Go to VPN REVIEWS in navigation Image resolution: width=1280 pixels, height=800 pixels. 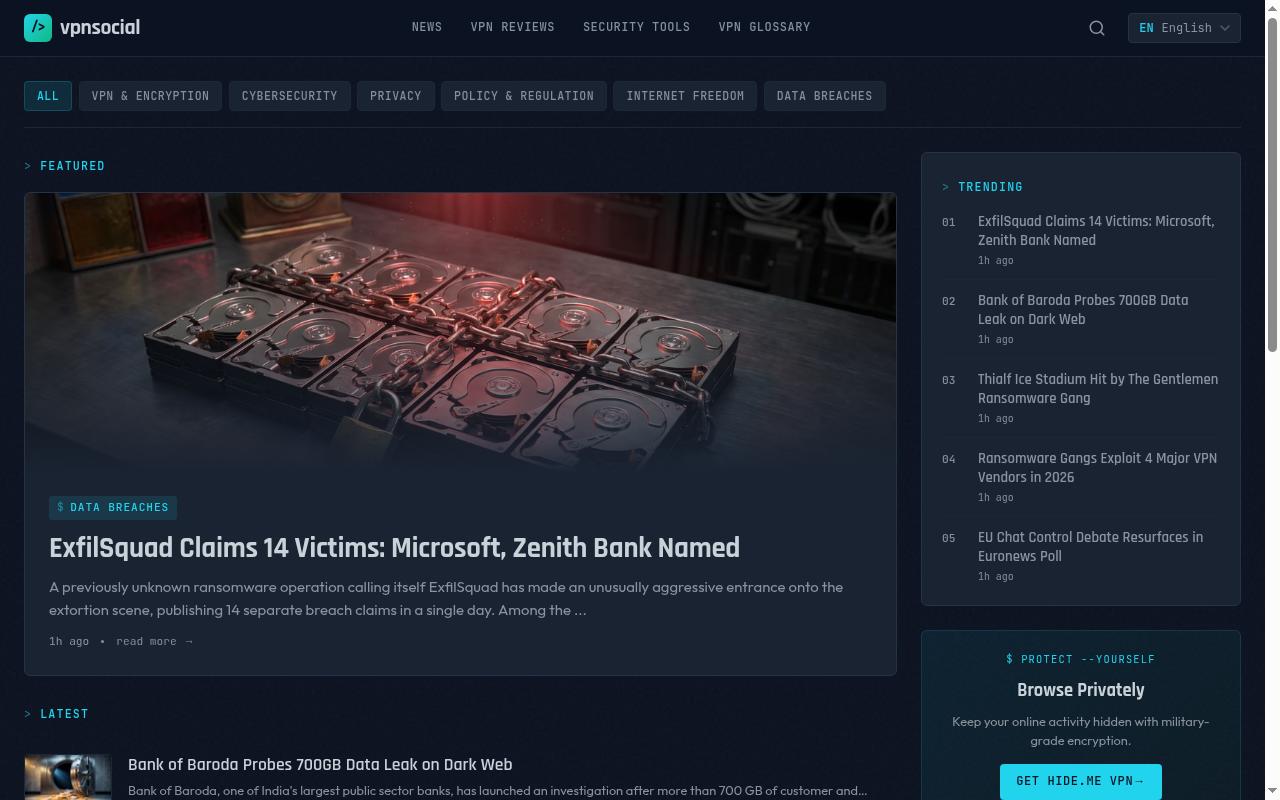[x=512, y=27]
